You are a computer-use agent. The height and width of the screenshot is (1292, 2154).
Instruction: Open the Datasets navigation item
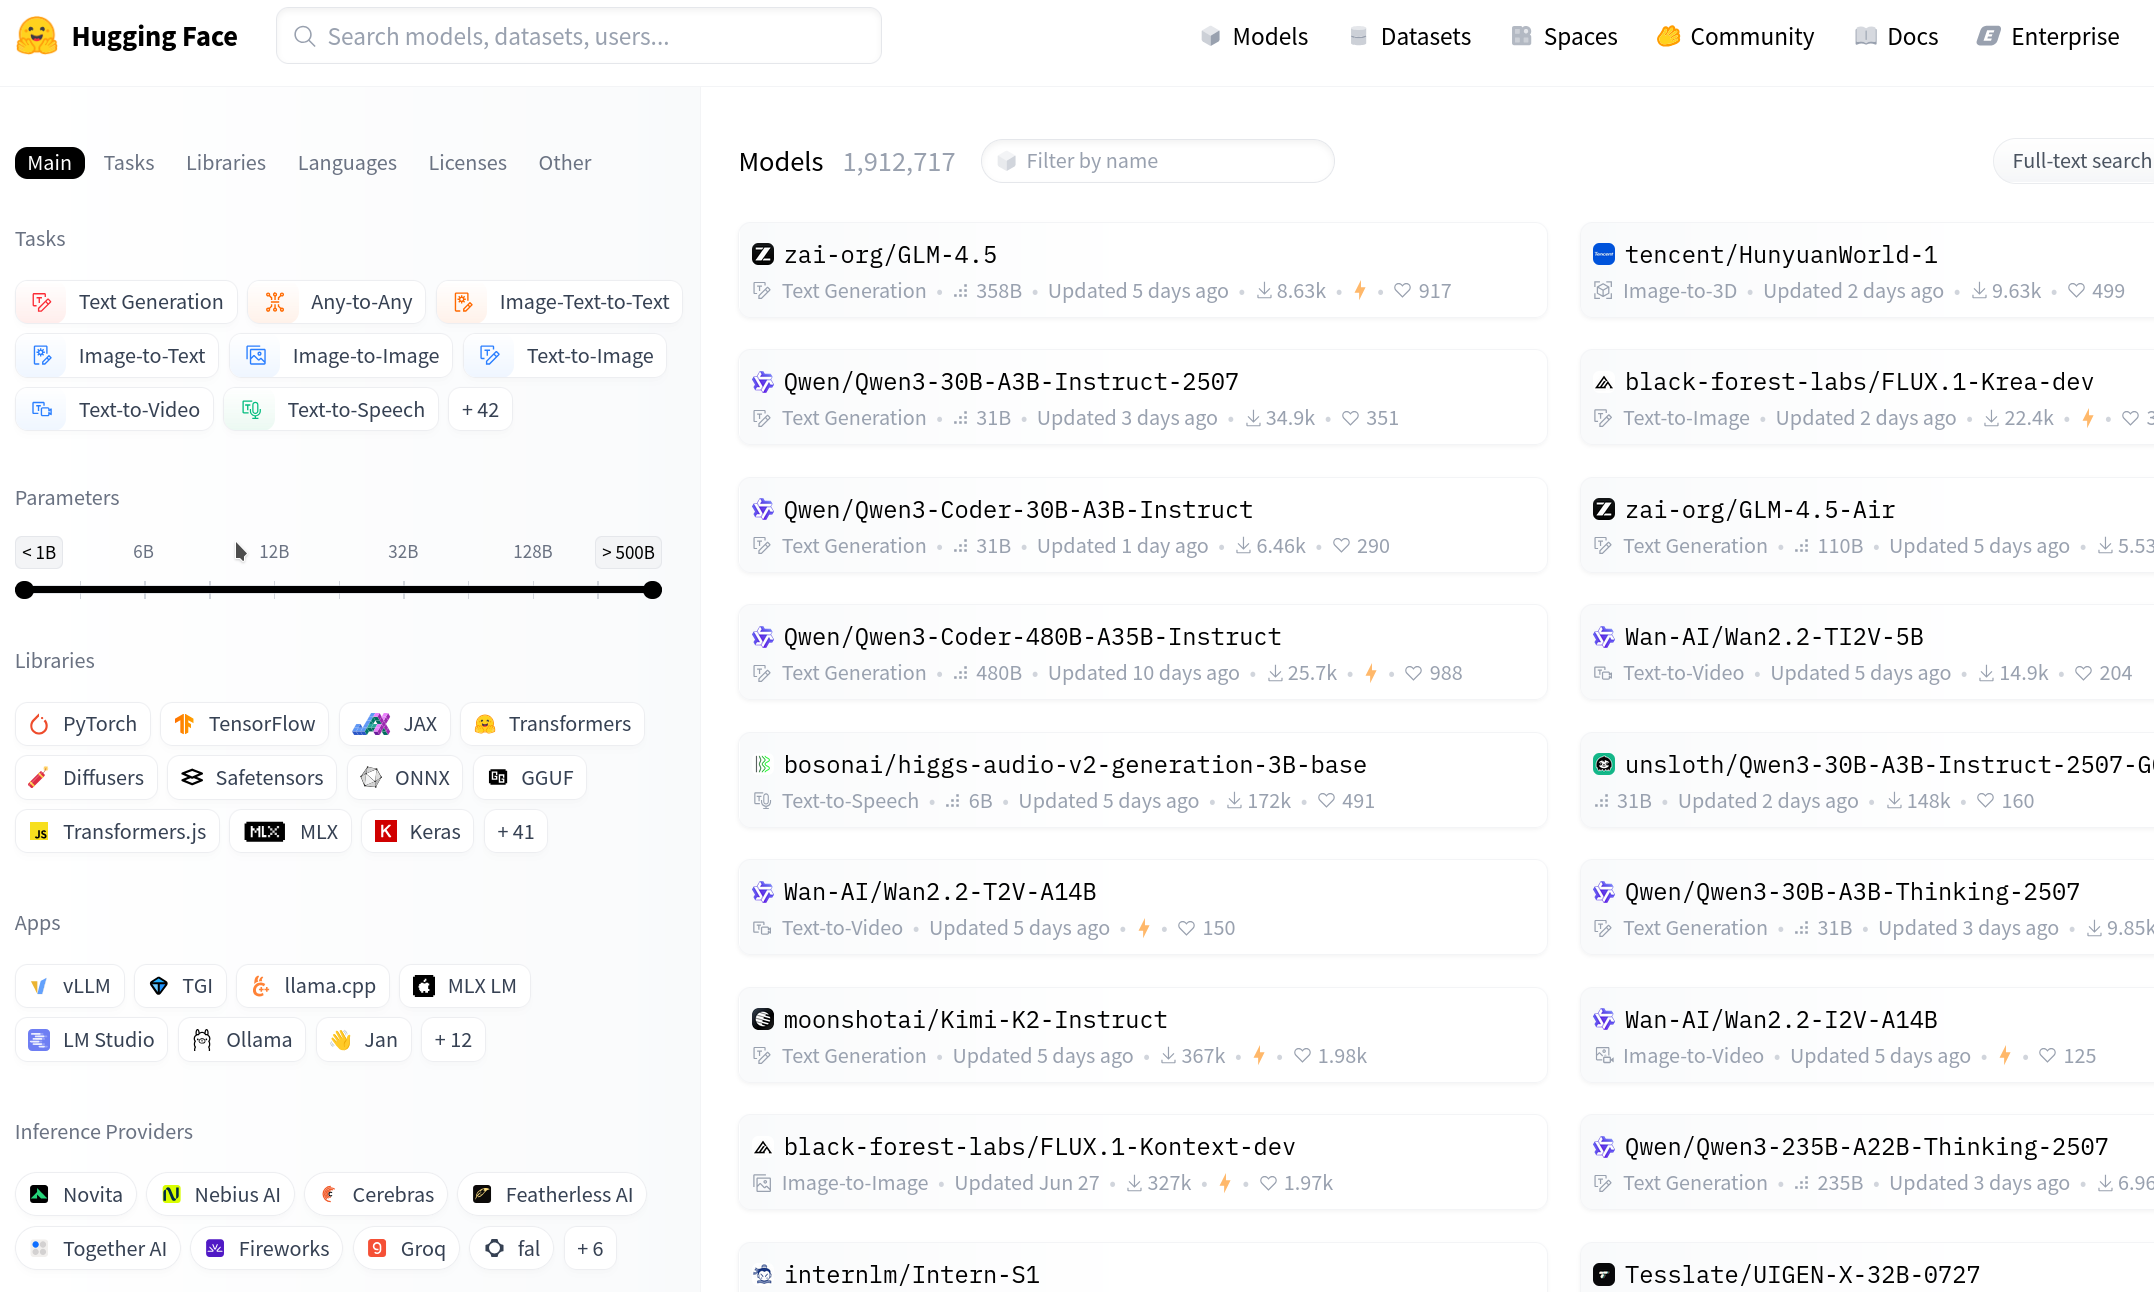1410,37
